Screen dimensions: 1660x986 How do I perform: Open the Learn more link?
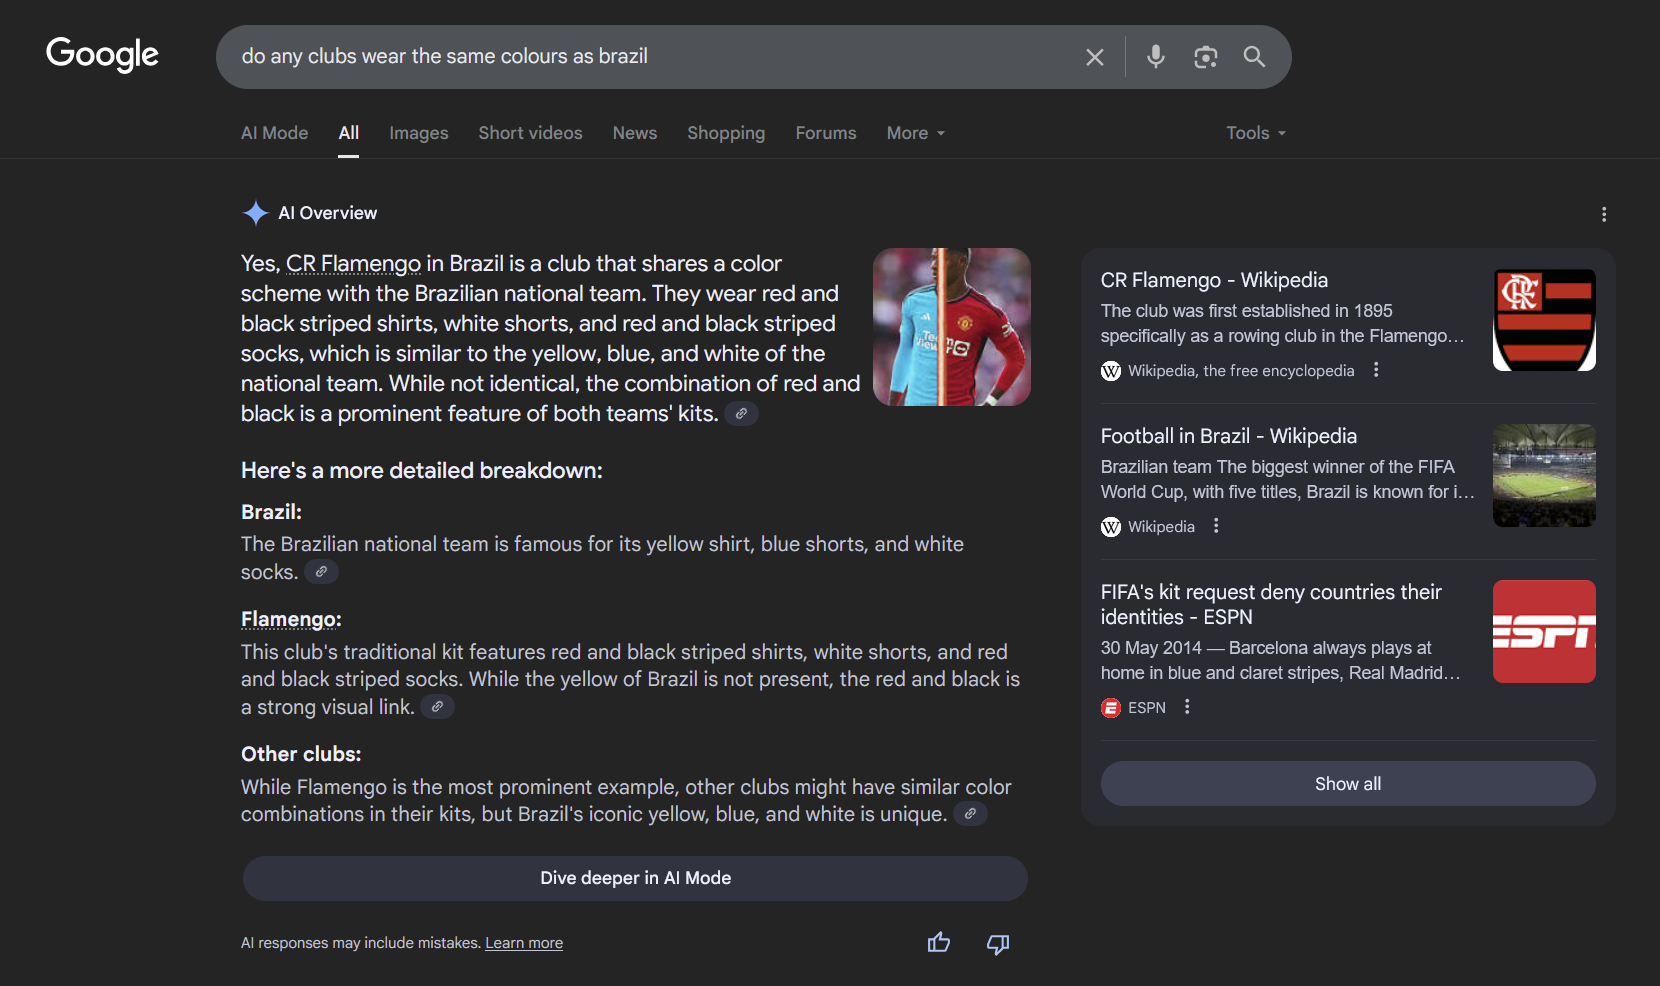pos(524,943)
